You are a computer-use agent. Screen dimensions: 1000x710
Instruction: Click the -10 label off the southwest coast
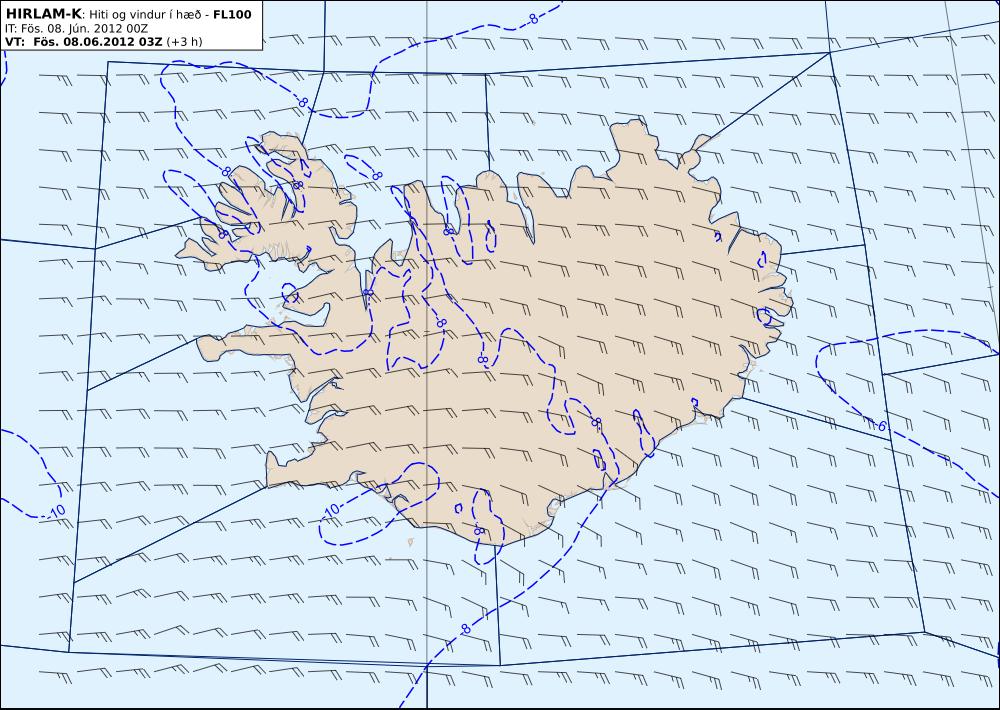[332, 510]
